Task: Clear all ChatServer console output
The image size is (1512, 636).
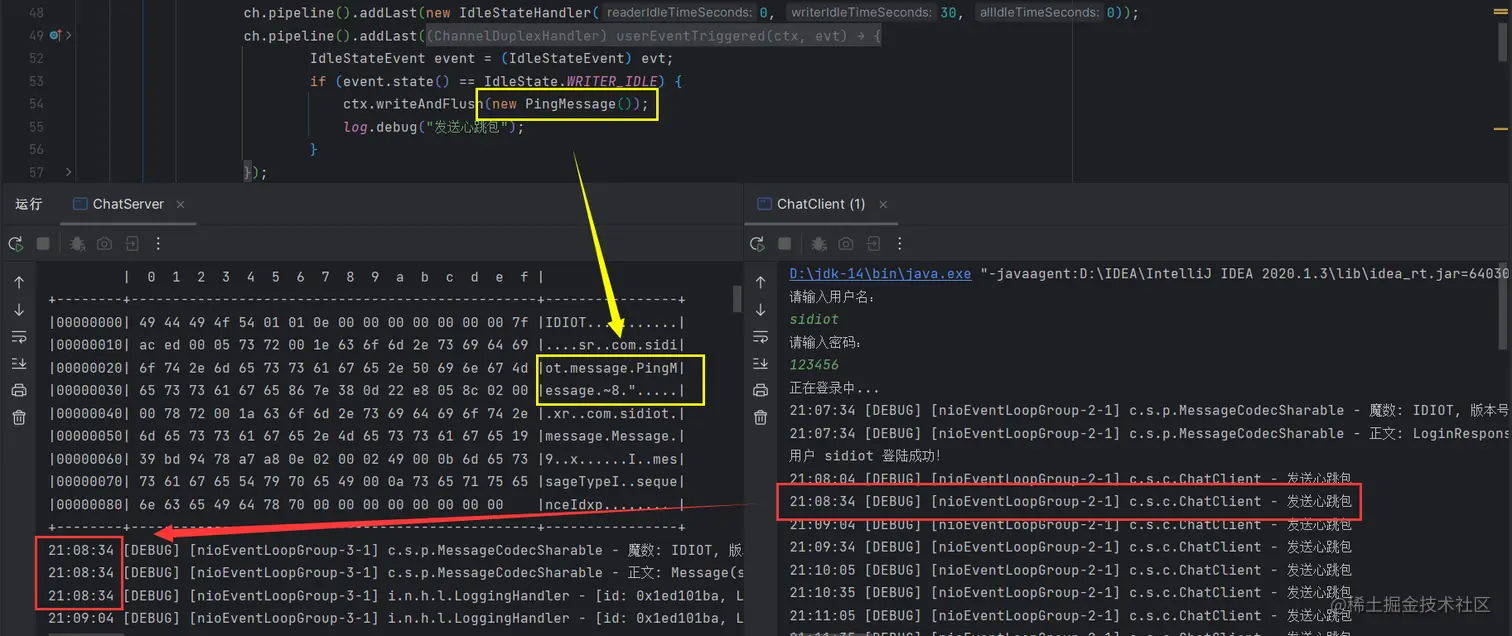Action: click(18, 418)
